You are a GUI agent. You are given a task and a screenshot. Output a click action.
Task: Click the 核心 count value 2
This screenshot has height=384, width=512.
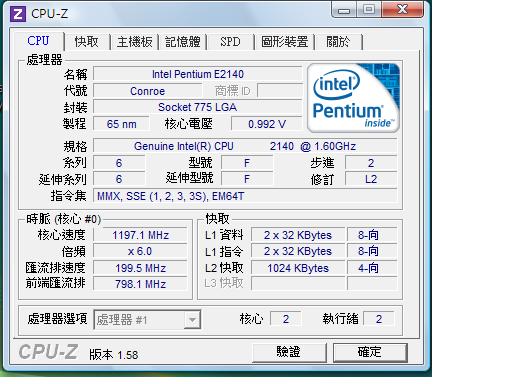[x=286, y=319]
